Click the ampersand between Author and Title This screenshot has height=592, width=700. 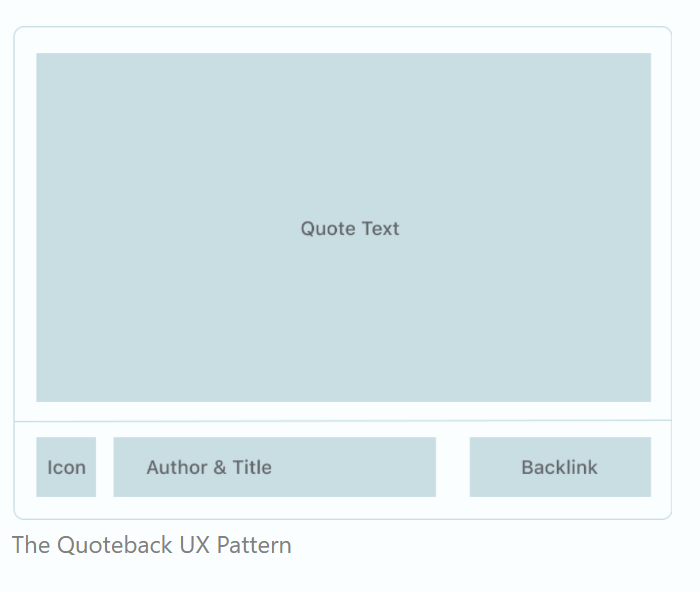(x=220, y=467)
